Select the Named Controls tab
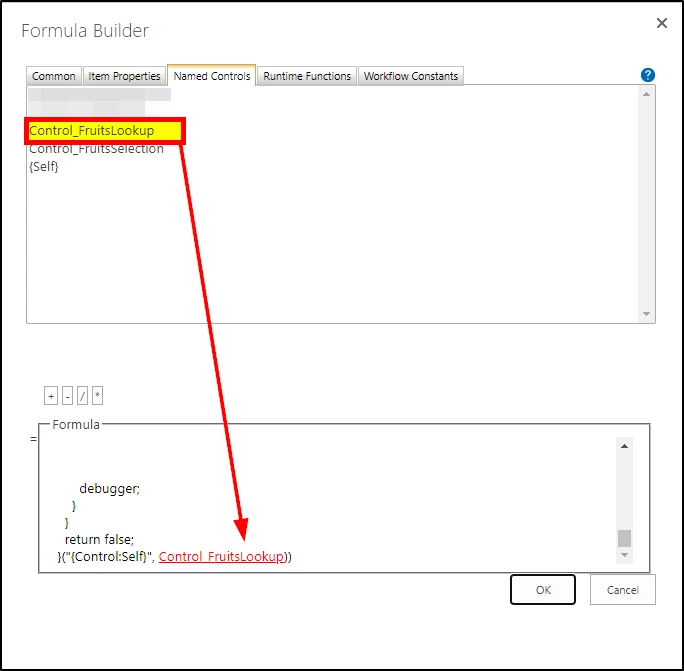The height and width of the screenshot is (671, 684). (212, 75)
